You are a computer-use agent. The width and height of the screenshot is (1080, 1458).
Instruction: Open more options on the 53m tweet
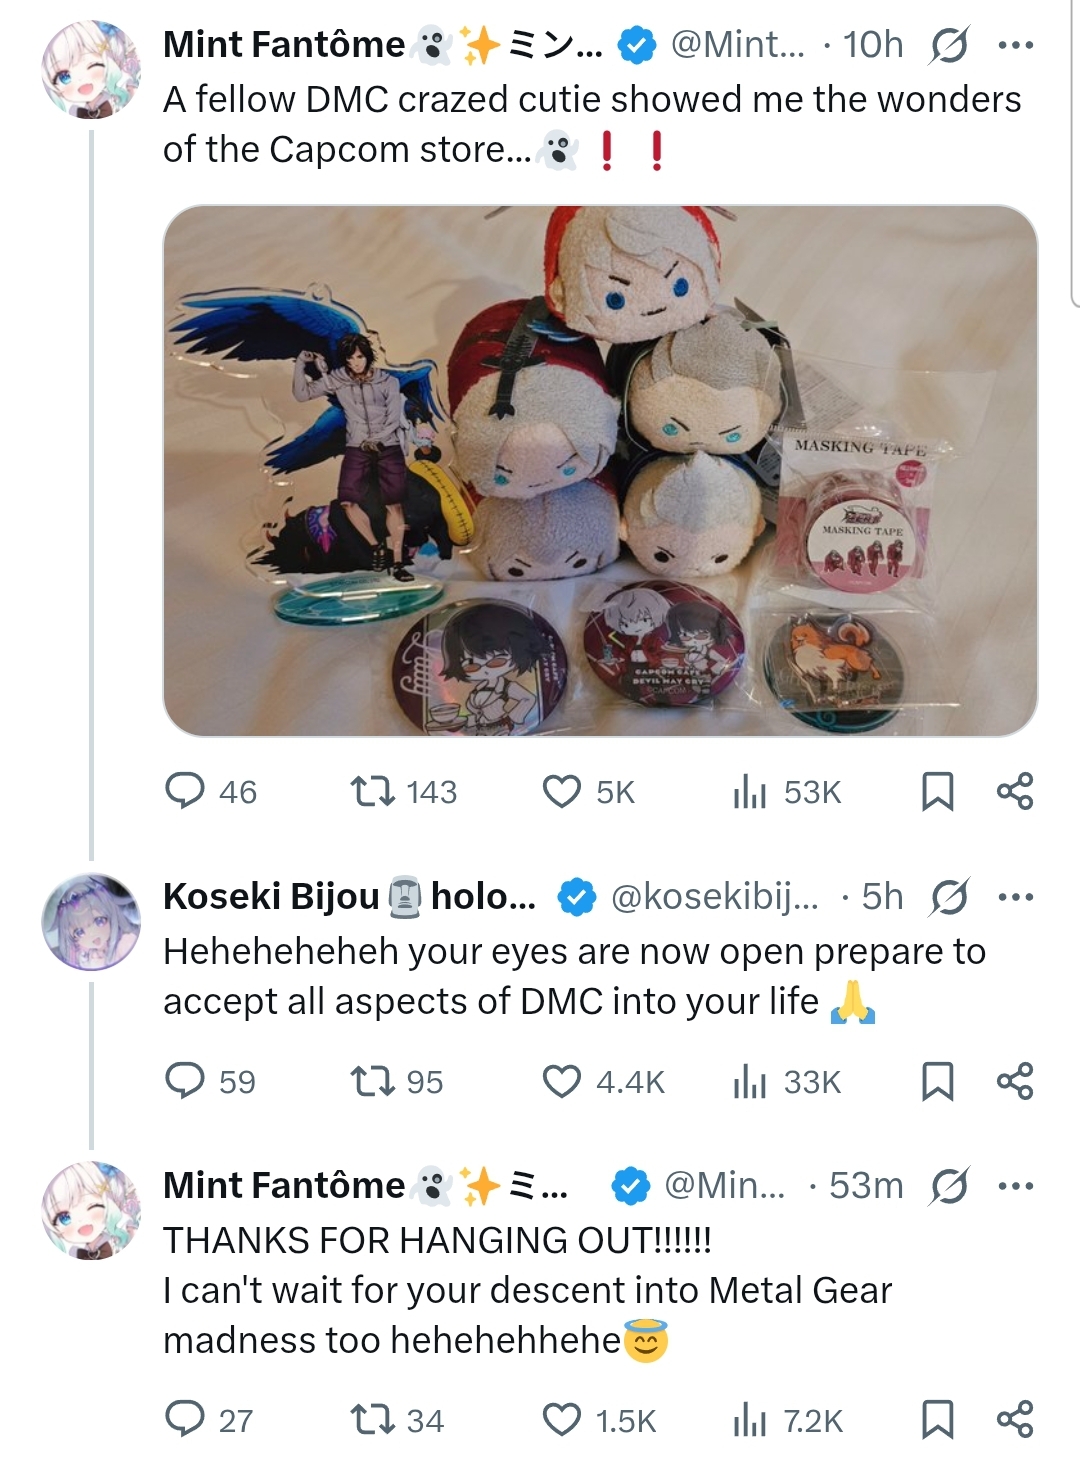pos(1015,1186)
